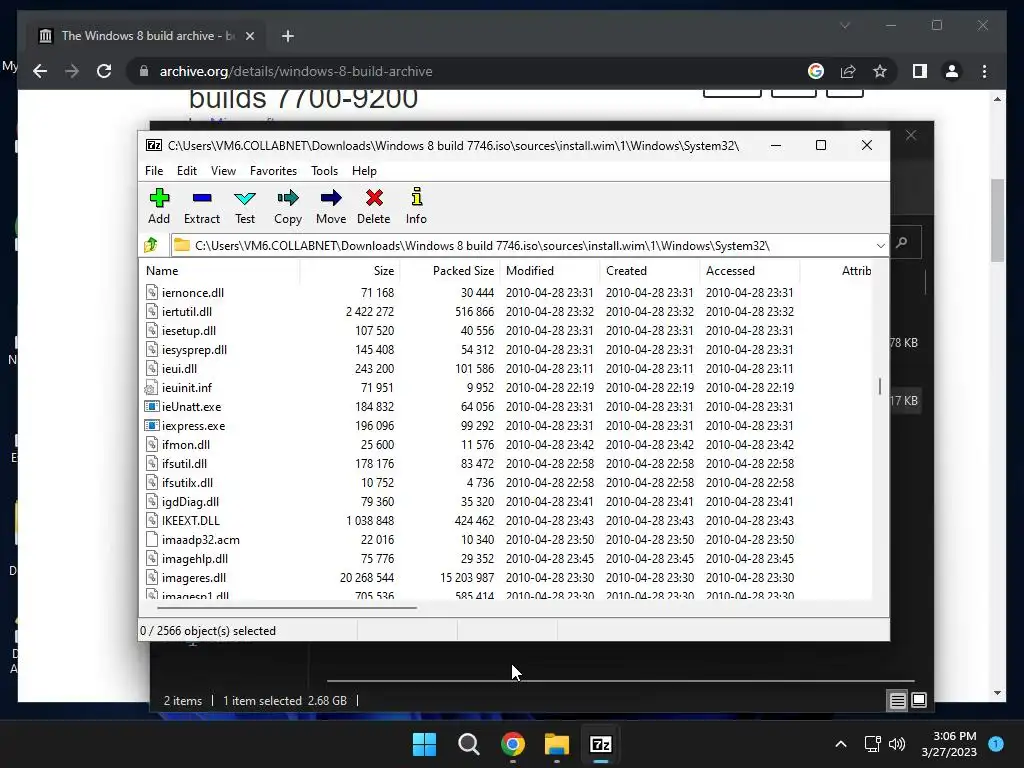Open File Explorer from taskbar
Viewport: 1024px width, 768px height.
pos(557,744)
